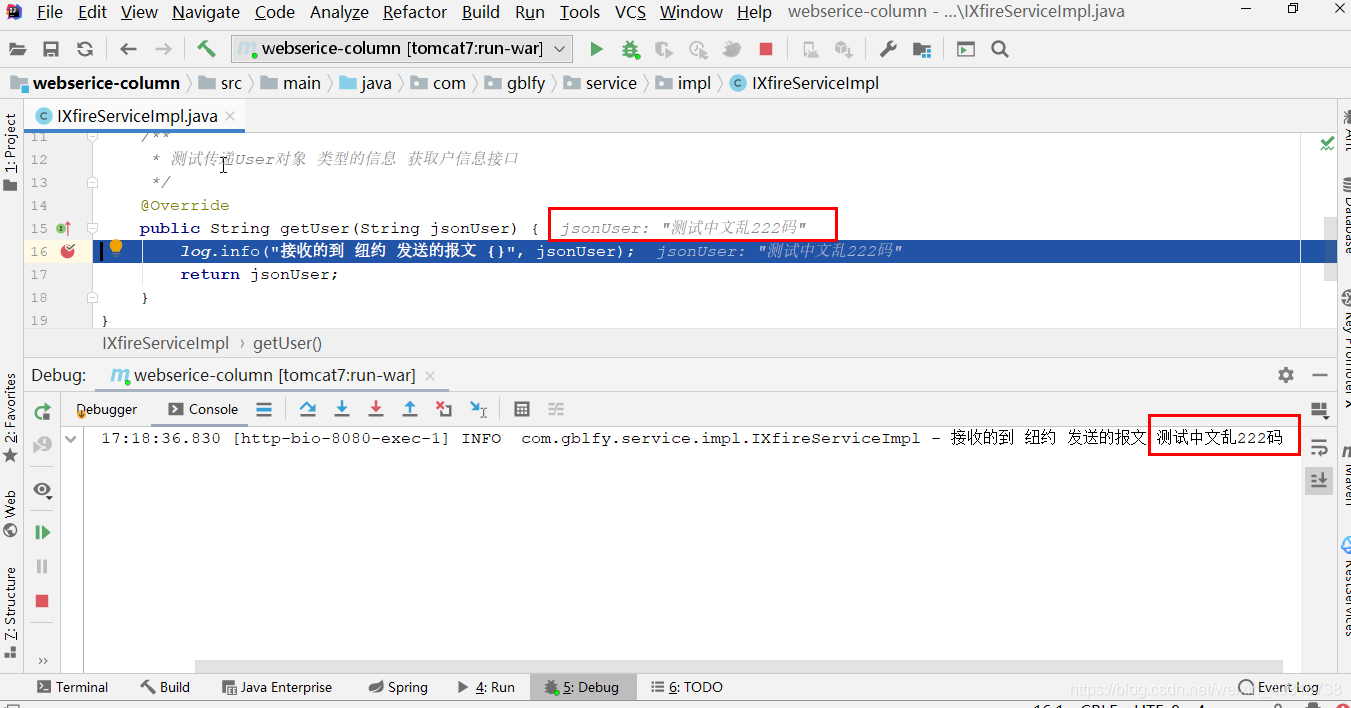Click the getUser() editor breadcrumb
1351x708 pixels.
(287, 343)
